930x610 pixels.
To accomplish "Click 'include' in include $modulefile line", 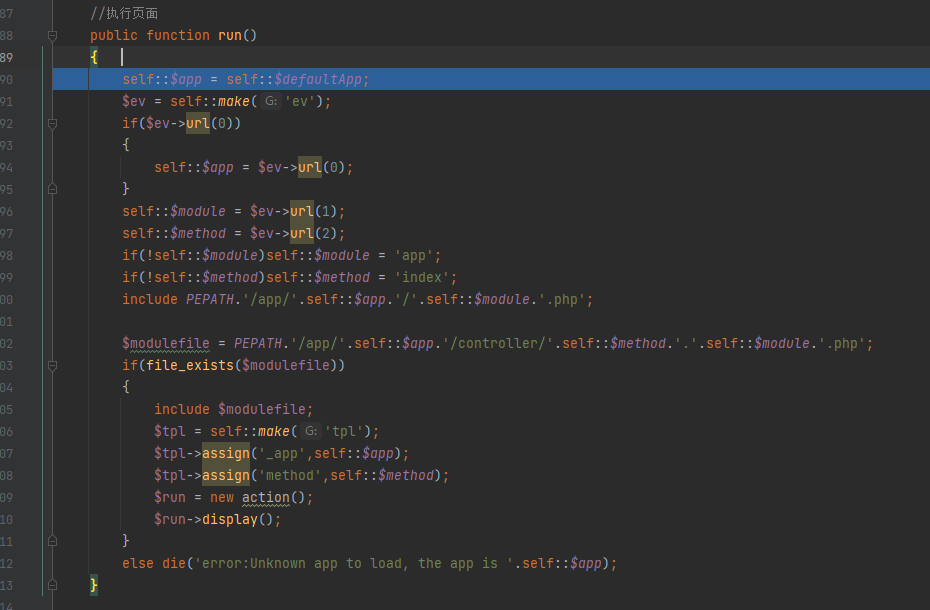I will click(x=182, y=409).
